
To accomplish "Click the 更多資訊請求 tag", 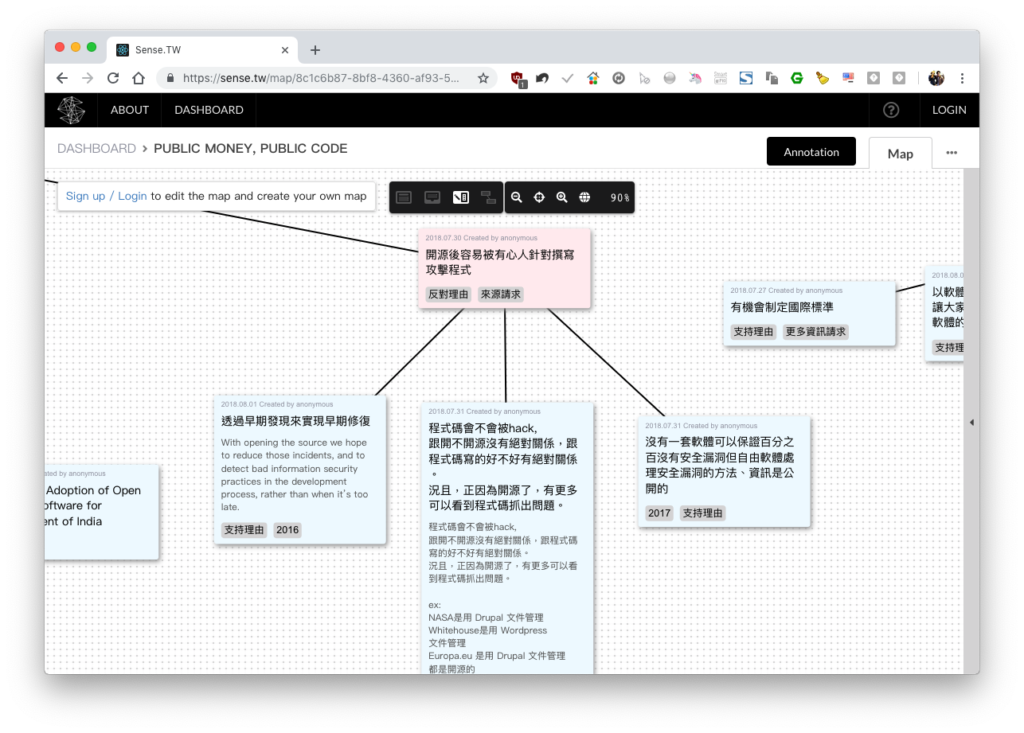I will [x=816, y=331].
